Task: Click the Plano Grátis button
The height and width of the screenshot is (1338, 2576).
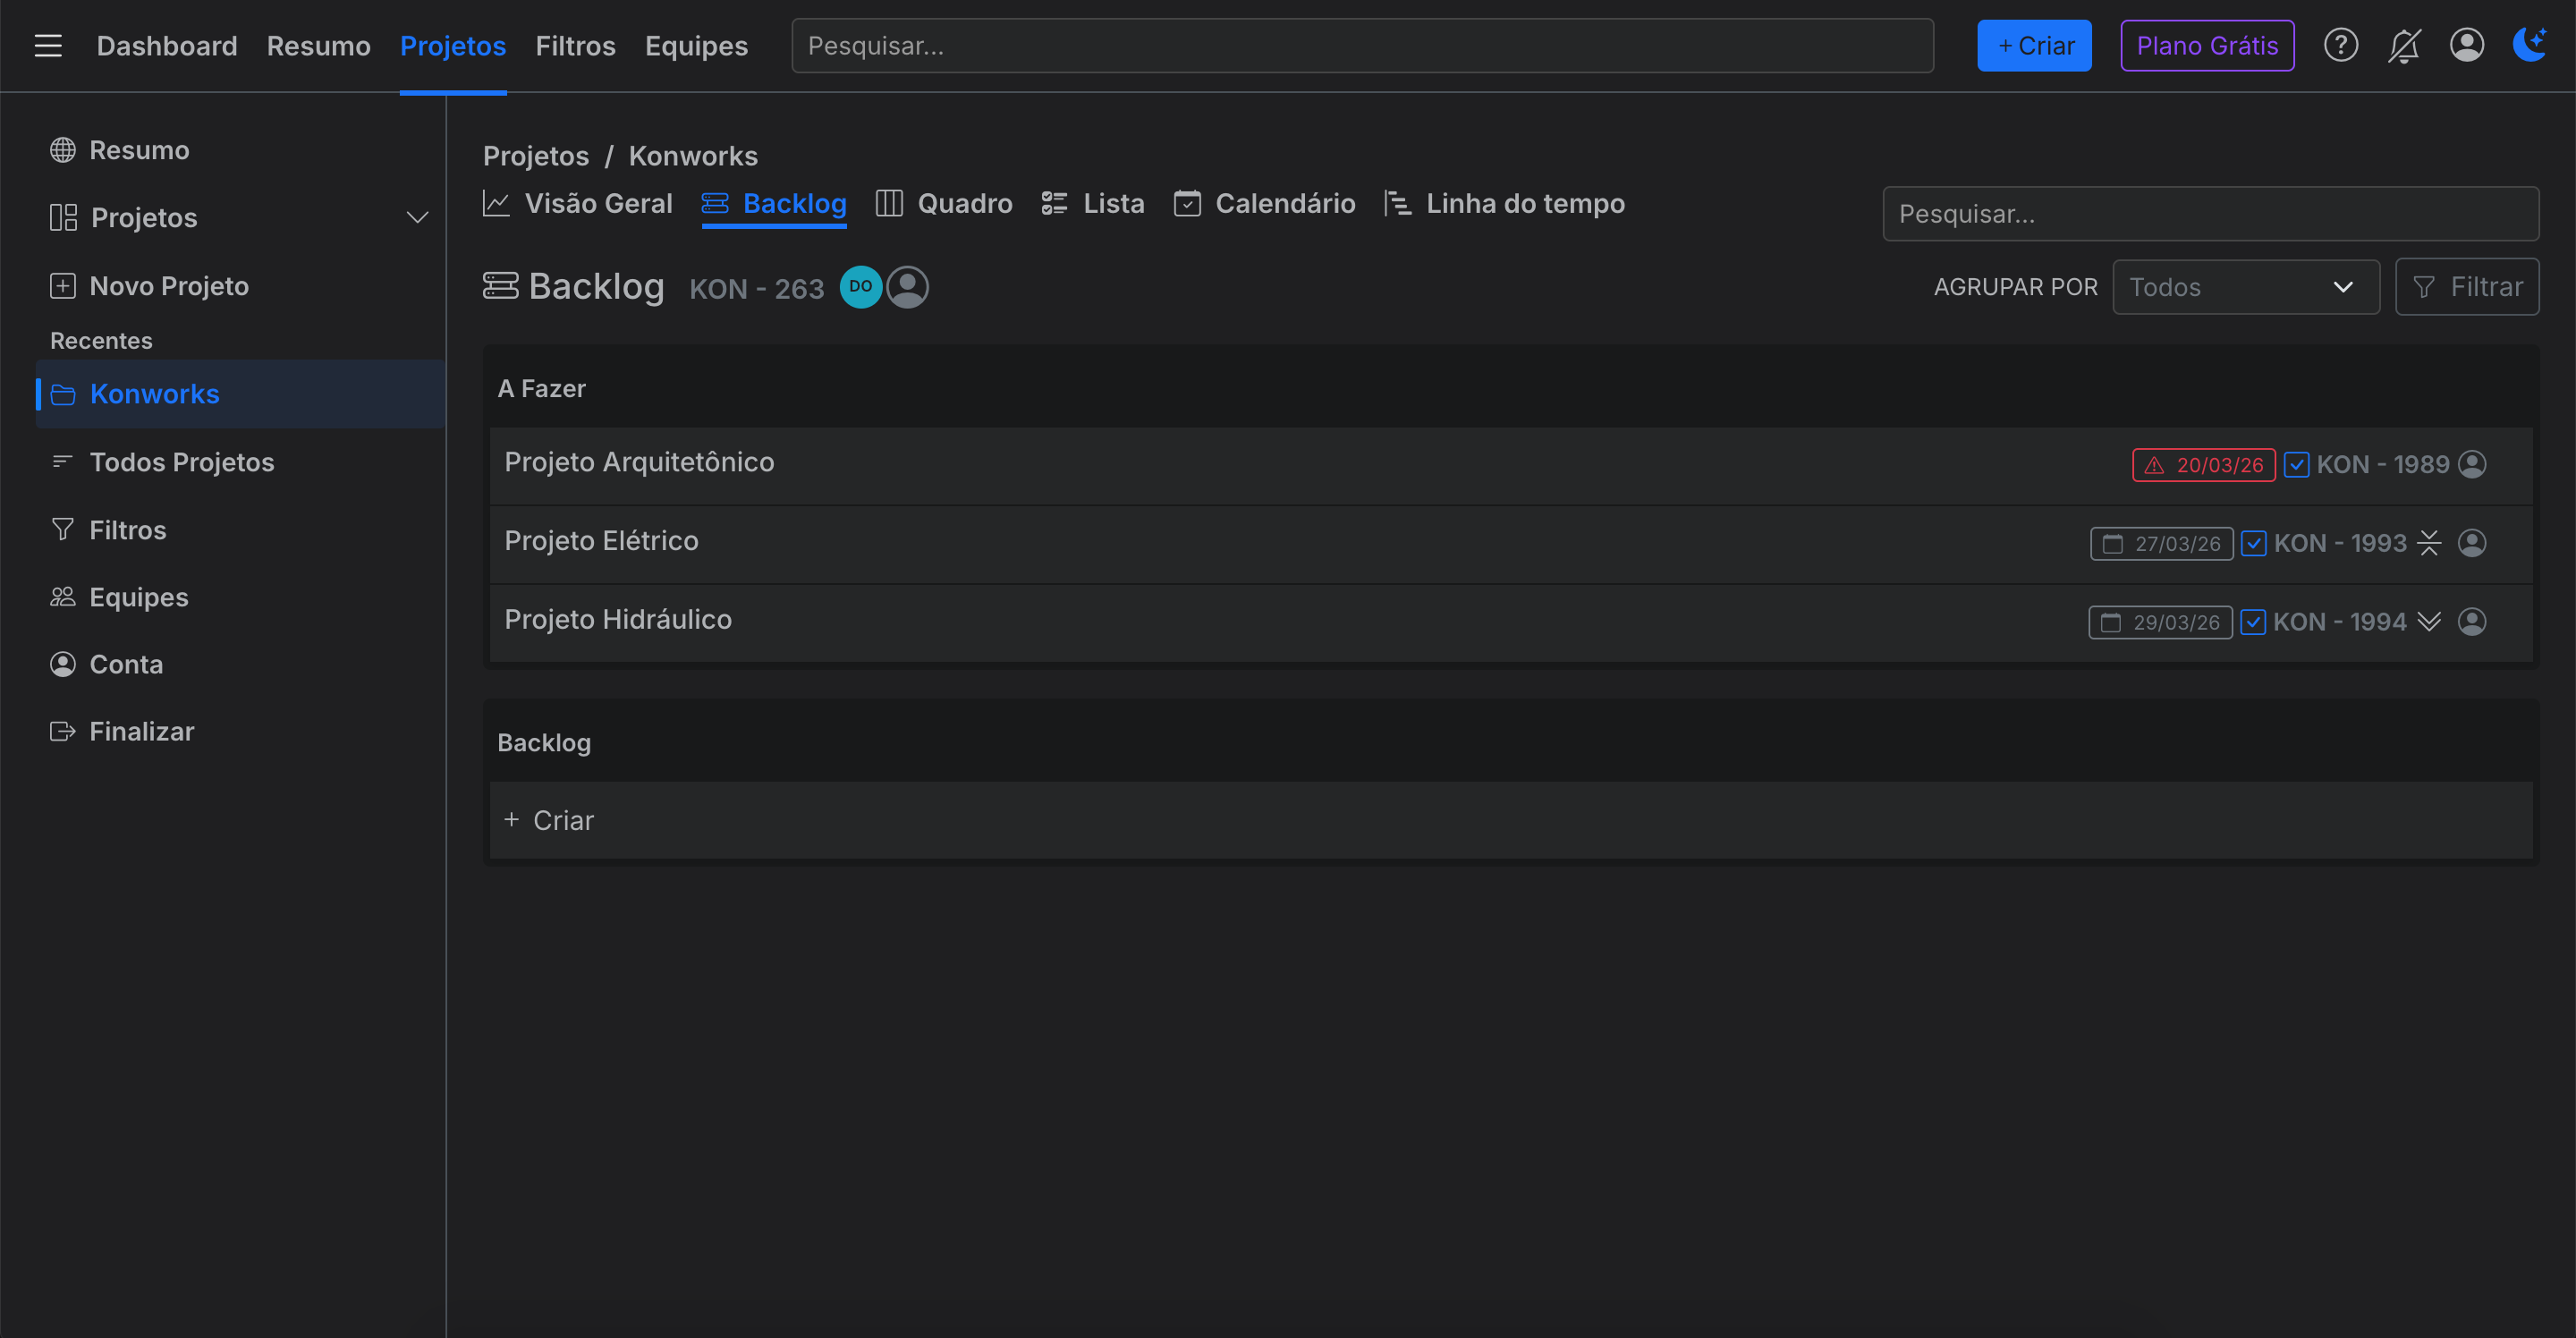Action: [2207, 45]
